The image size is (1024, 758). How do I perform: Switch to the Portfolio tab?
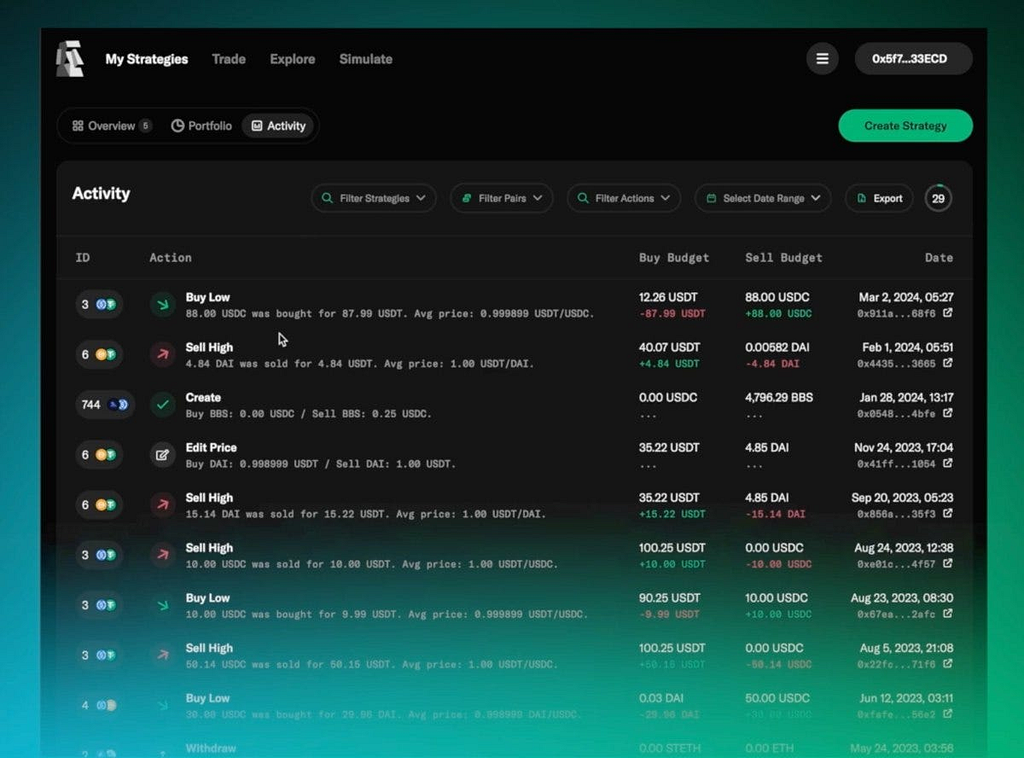coord(201,125)
